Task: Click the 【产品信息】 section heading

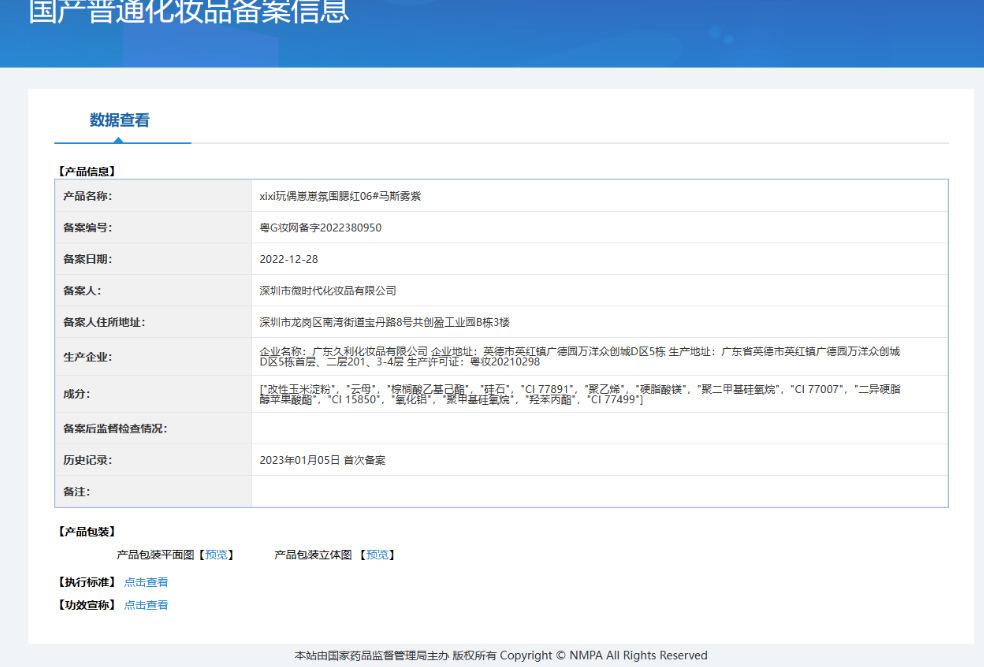Action: point(87,171)
